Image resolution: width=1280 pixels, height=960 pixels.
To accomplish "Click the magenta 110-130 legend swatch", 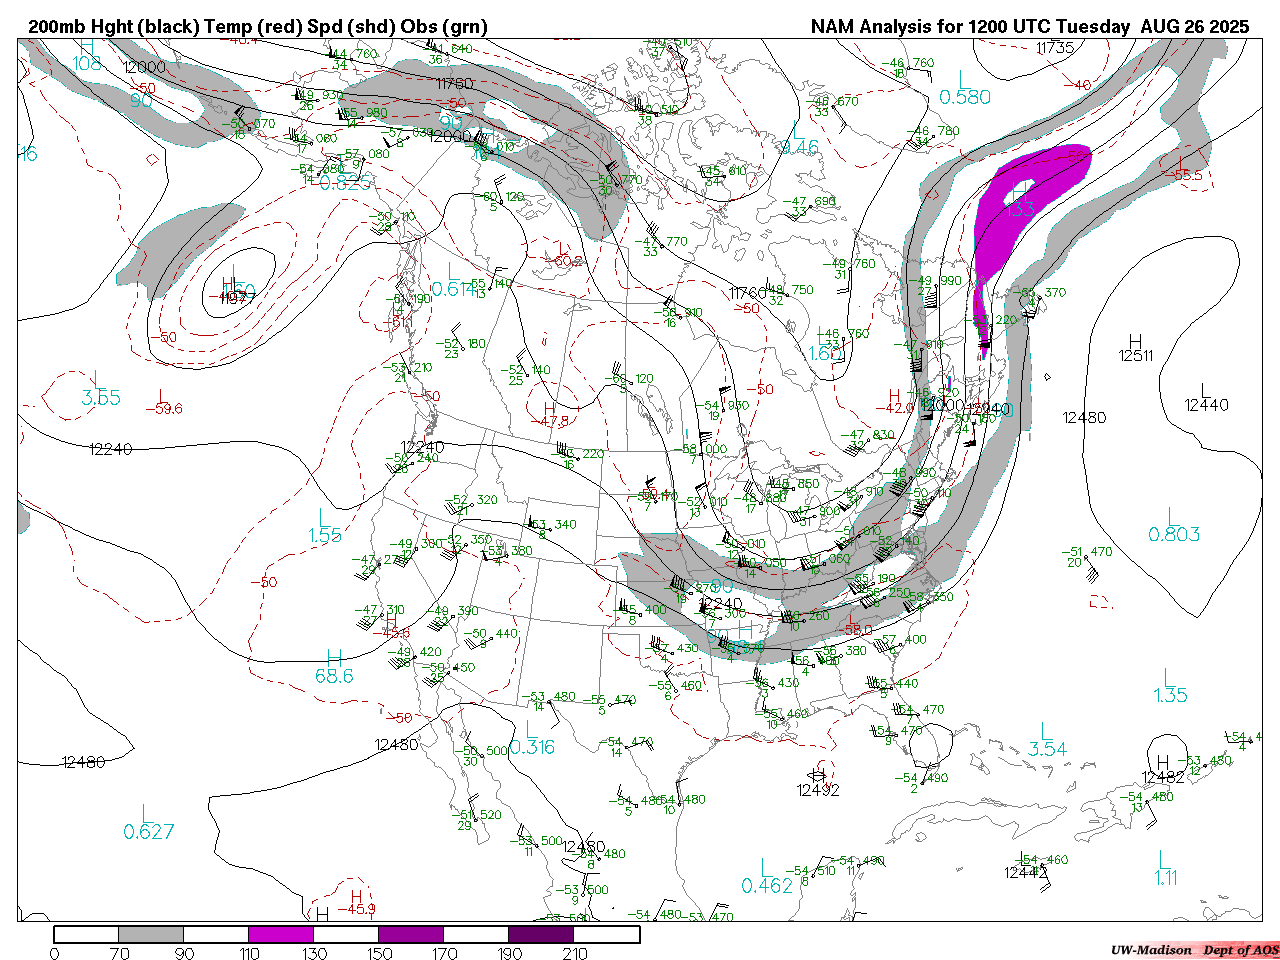I will [281, 934].
